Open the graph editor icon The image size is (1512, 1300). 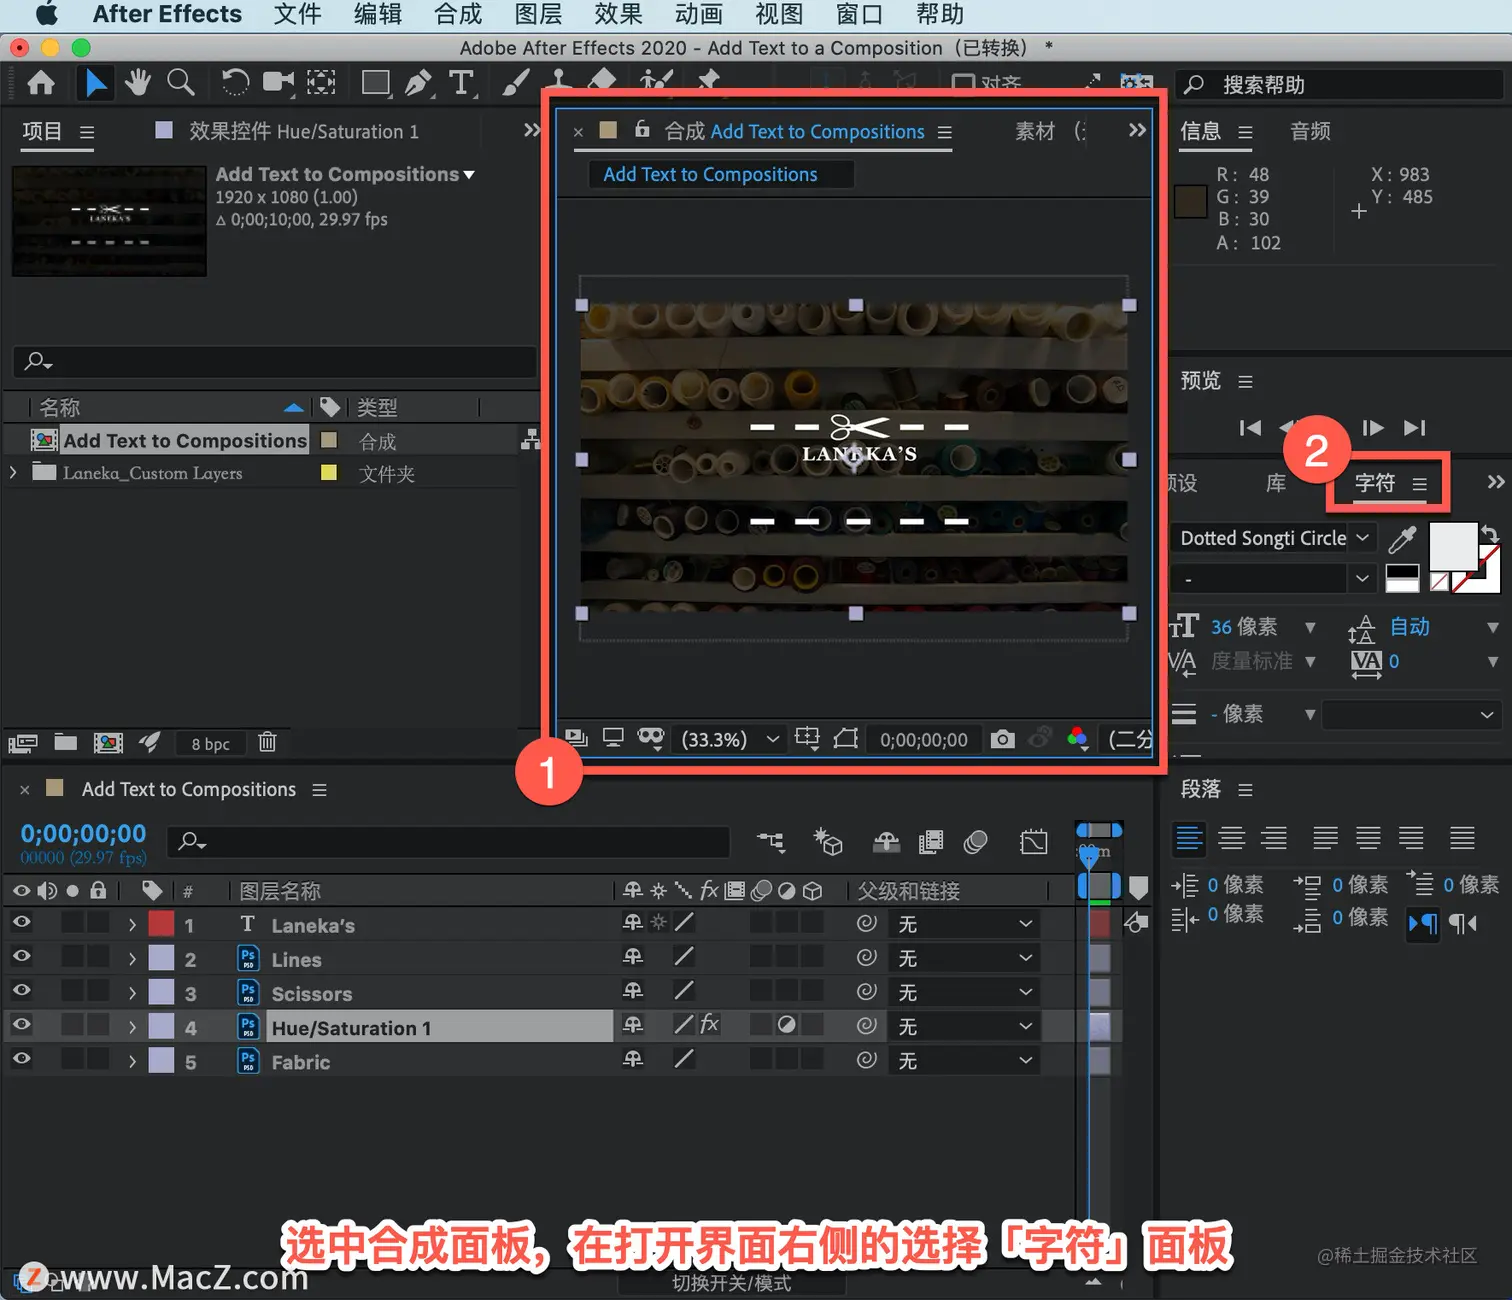1034,842
